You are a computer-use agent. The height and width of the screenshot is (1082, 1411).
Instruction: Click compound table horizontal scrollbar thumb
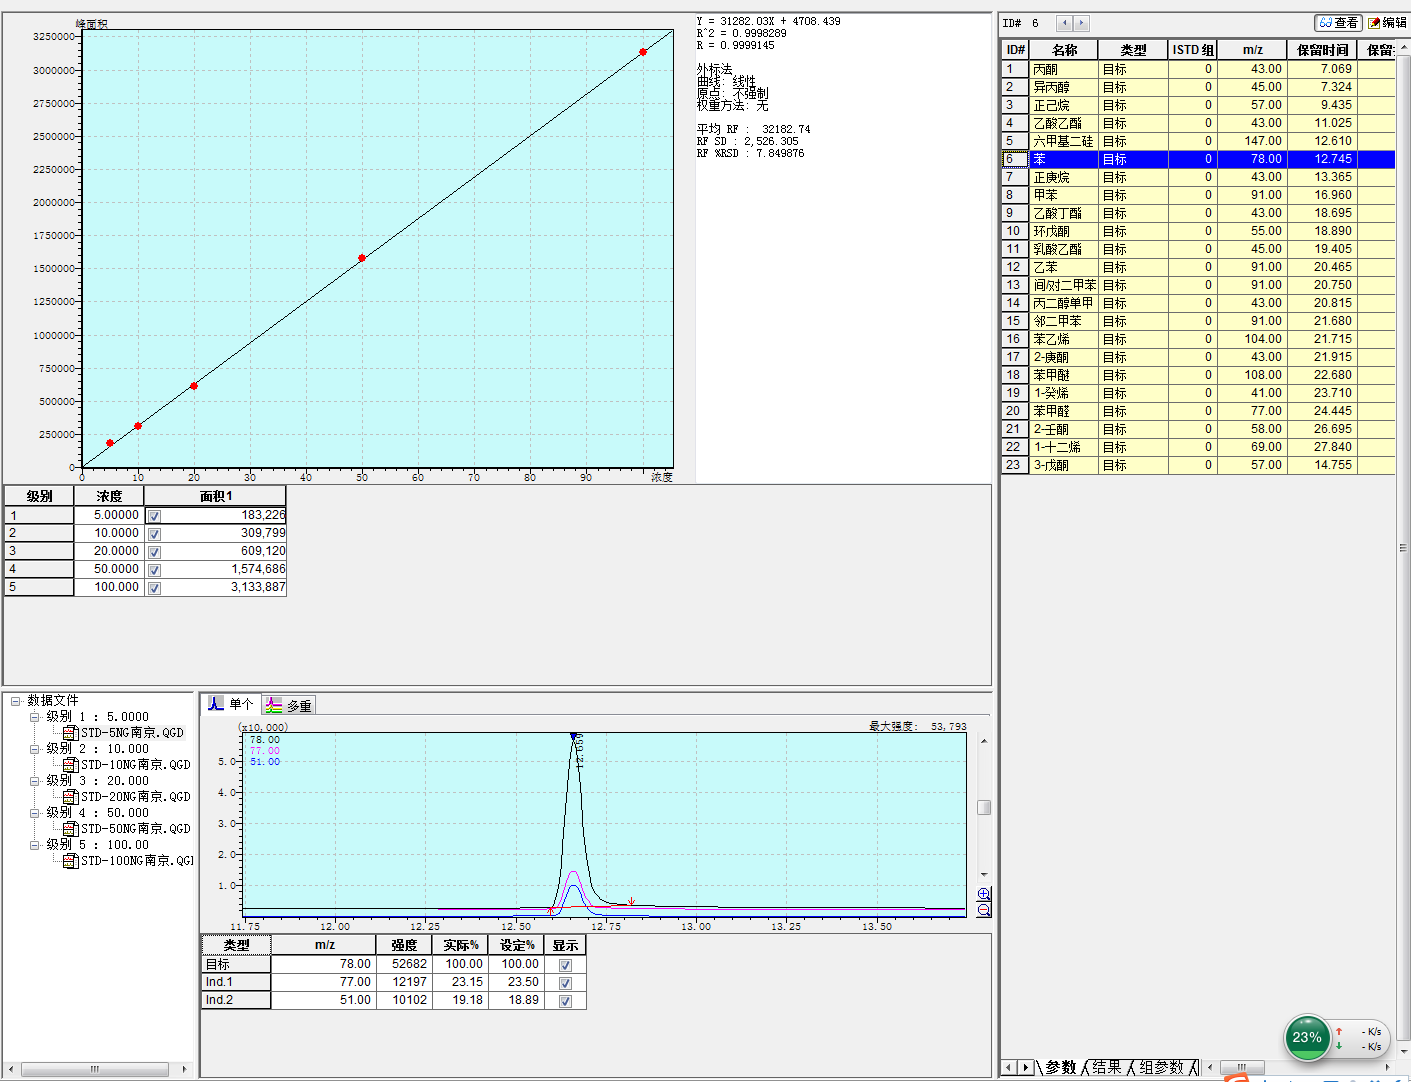point(1242,1067)
